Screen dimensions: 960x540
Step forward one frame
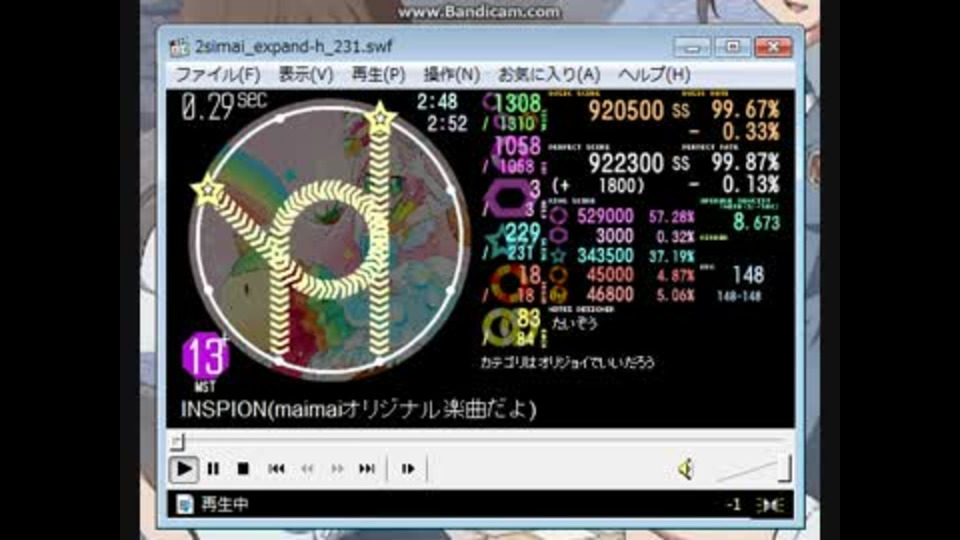(408, 469)
